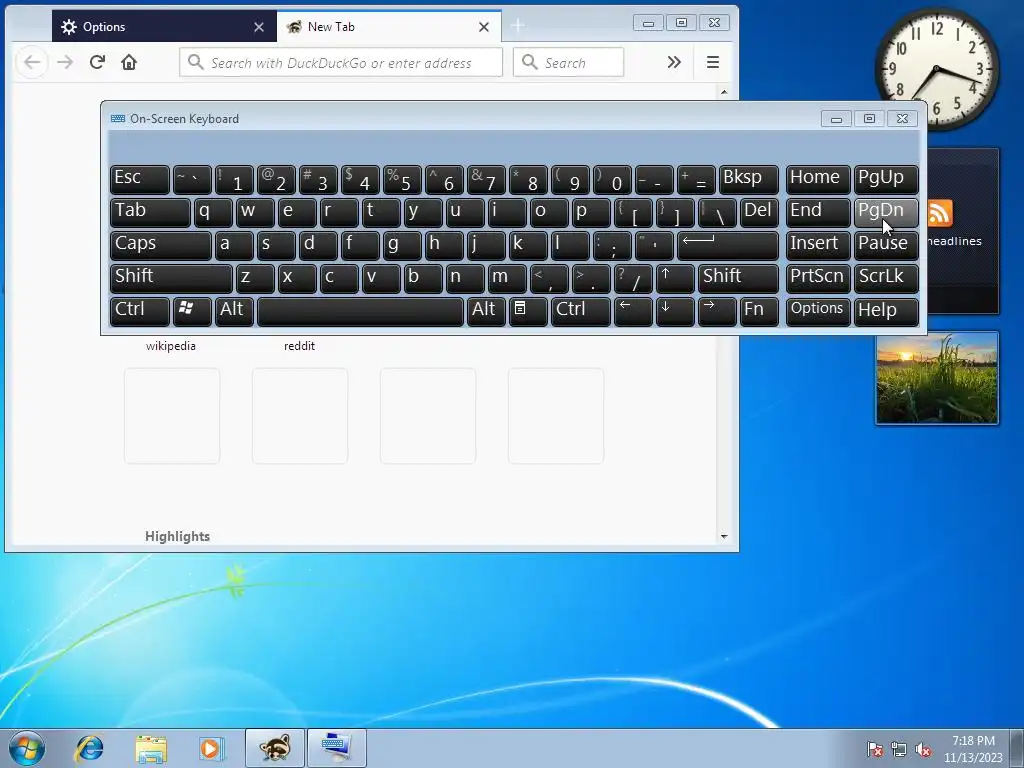Click the PgDn key
The image size is (1024, 768).
click(886, 212)
